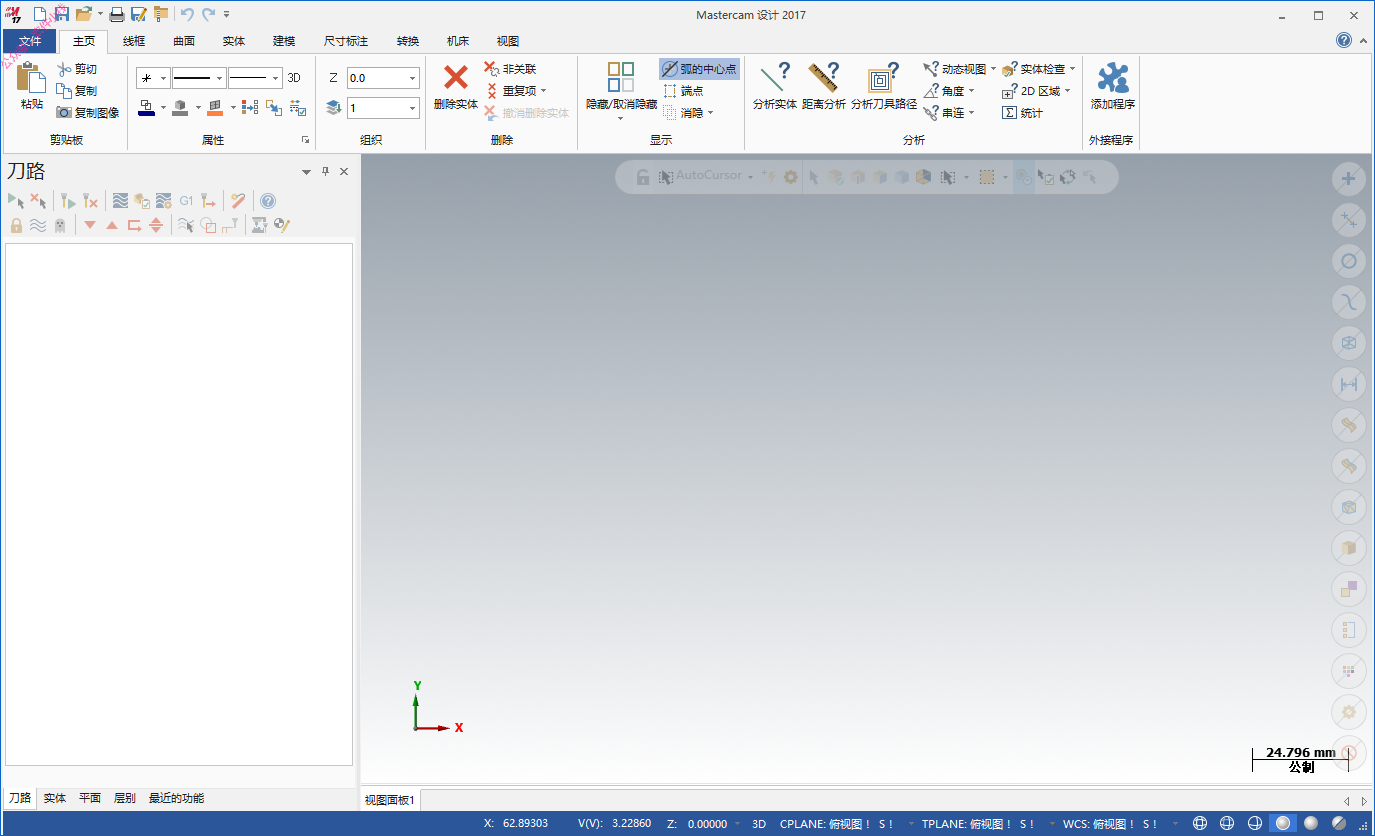The height and width of the screenshot is (836, 1375).
Task: Switch to the Machine (机床) ribbon tab
Action: 458,41
